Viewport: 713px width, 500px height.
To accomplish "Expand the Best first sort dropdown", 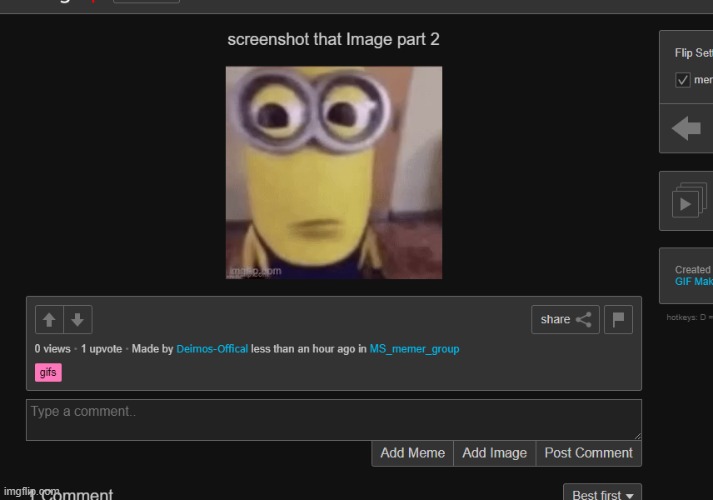I will click(603, 493).
